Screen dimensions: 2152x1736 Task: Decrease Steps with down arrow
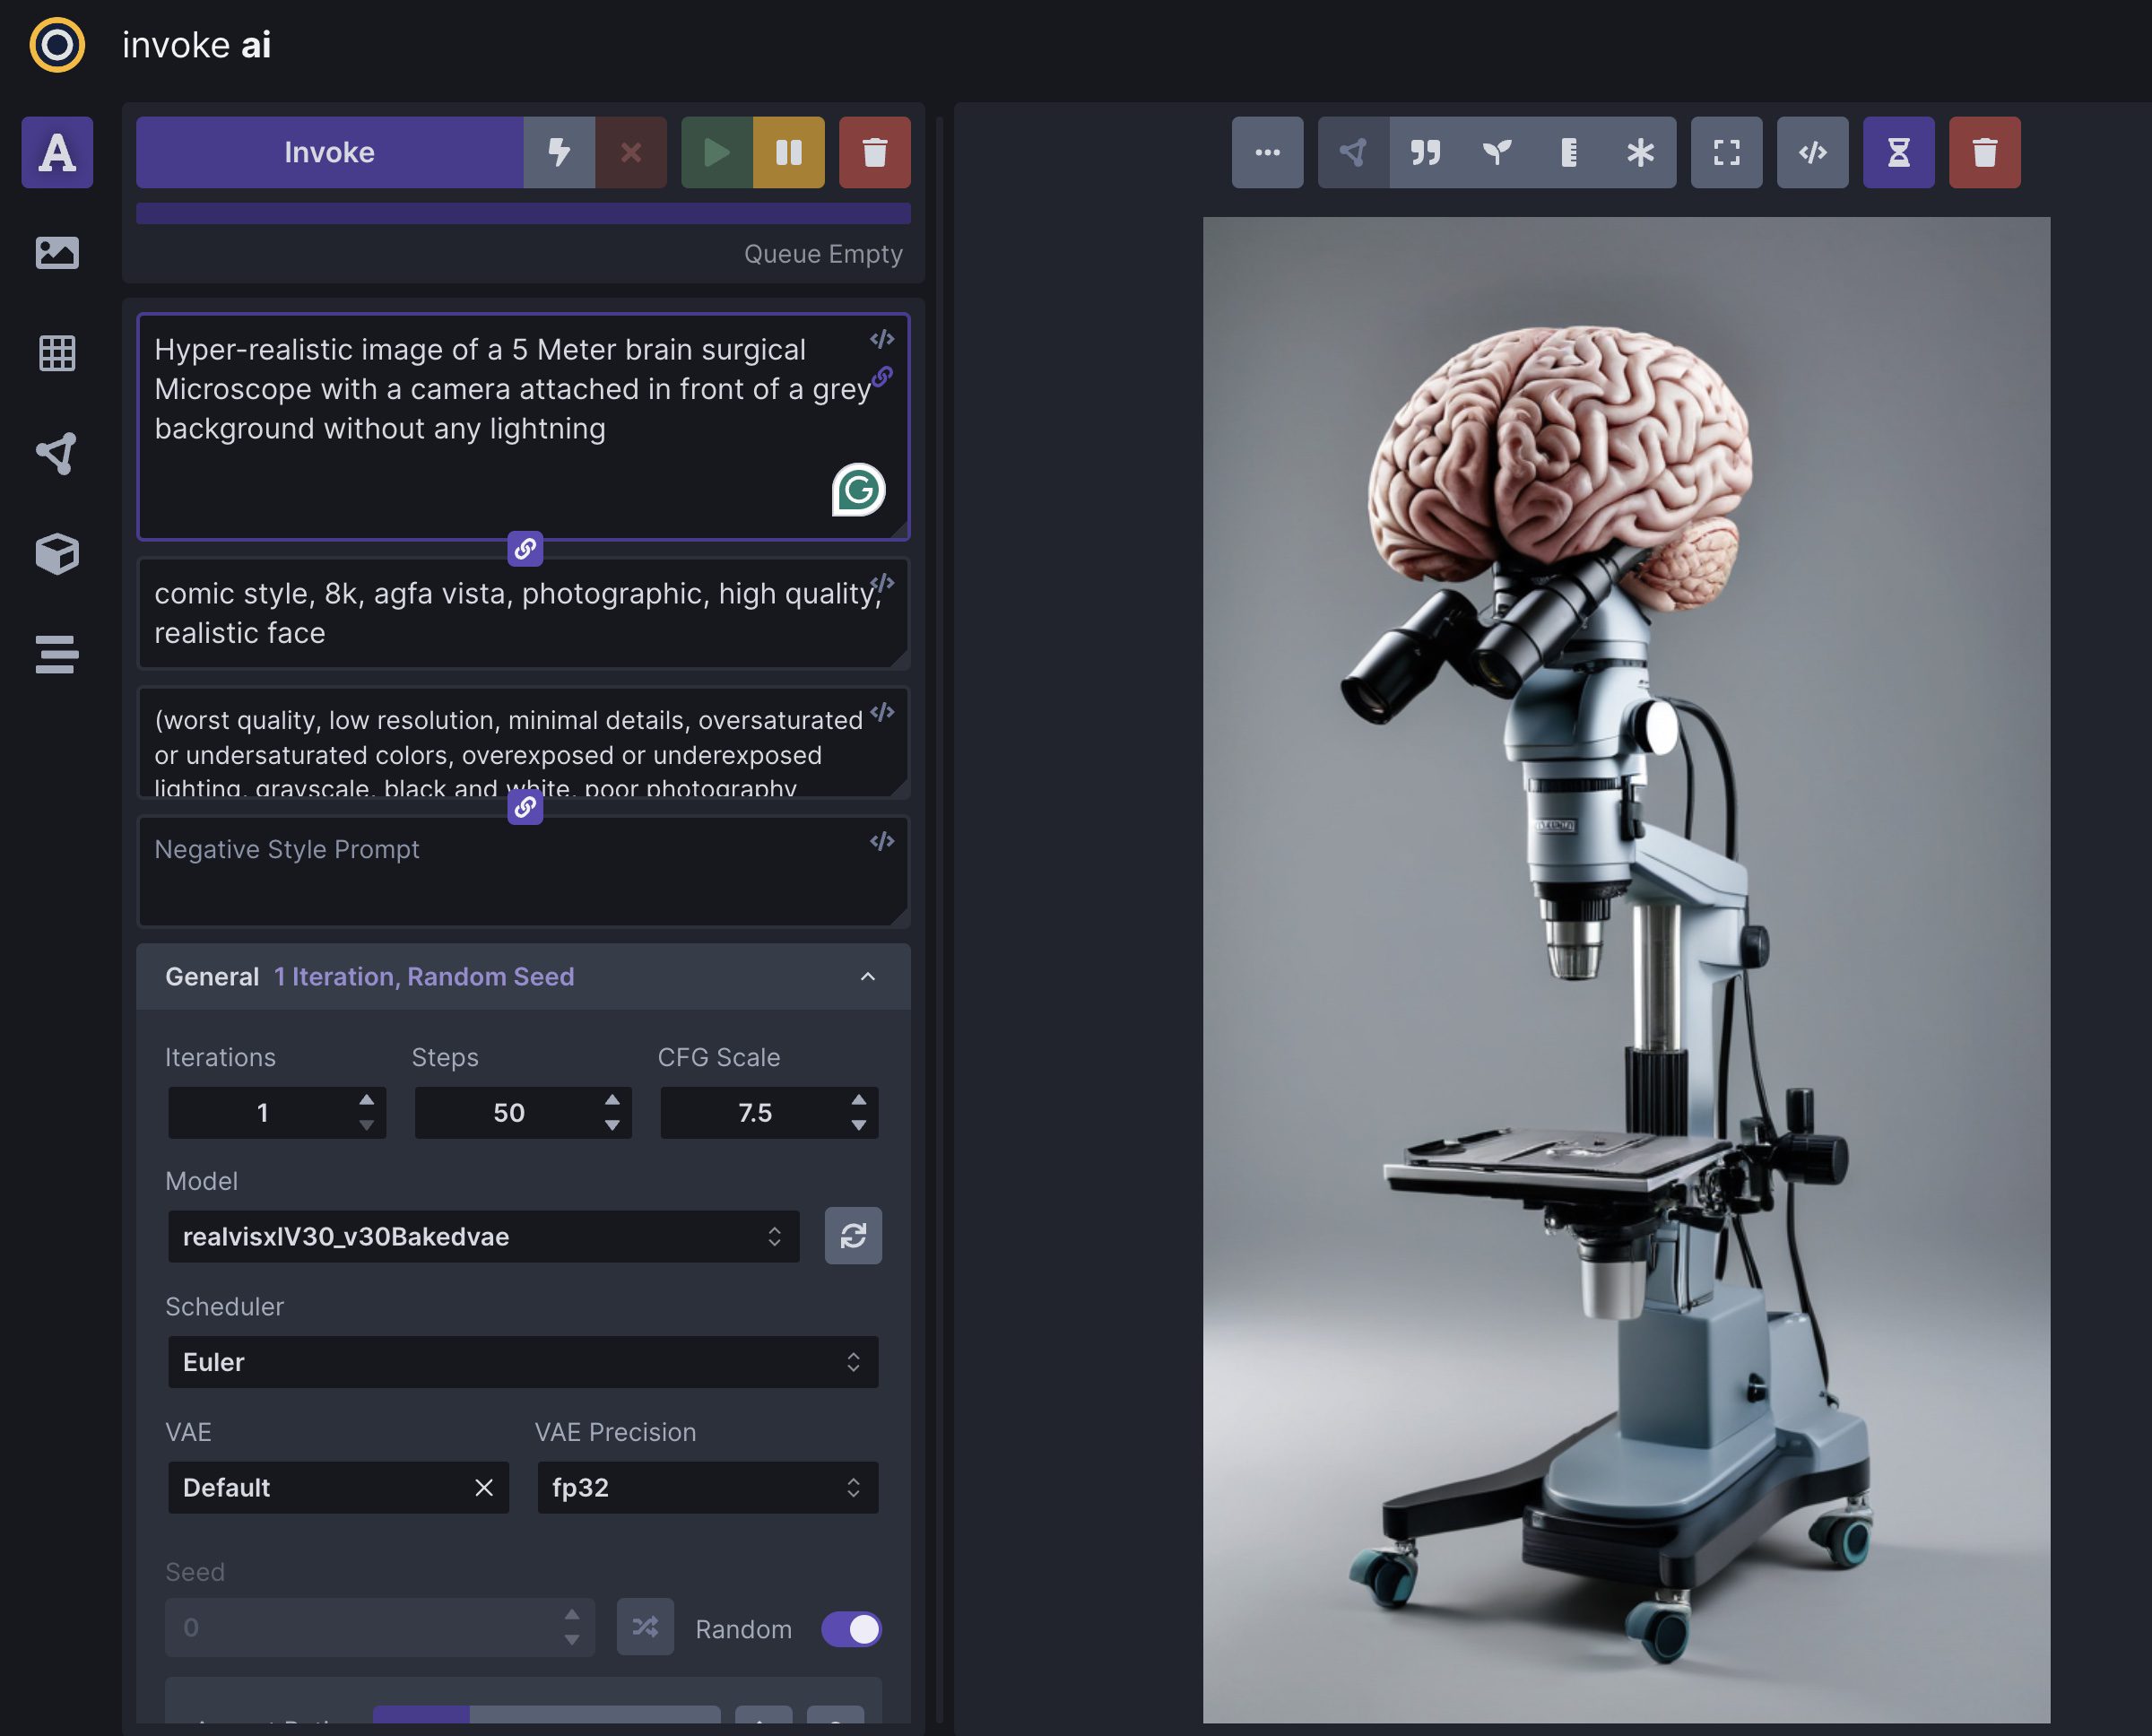click(x=612, y=1126)
